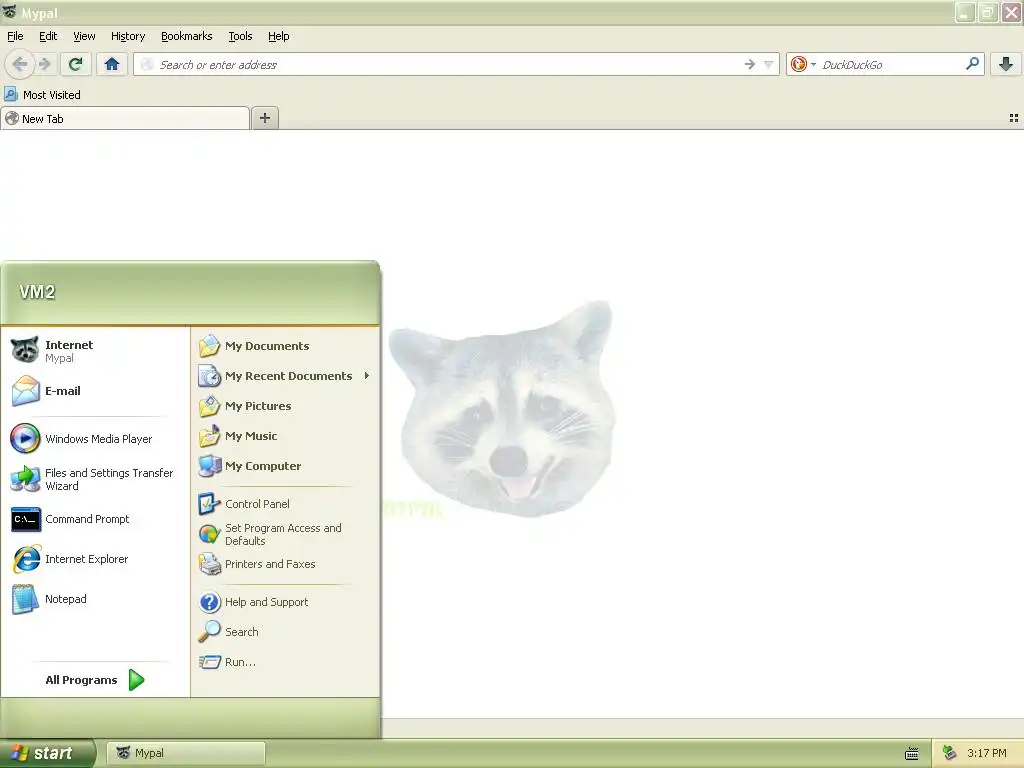Launch Command Prompt
The width and height of the screenshot is (1024, 768).
click(95, 519)
